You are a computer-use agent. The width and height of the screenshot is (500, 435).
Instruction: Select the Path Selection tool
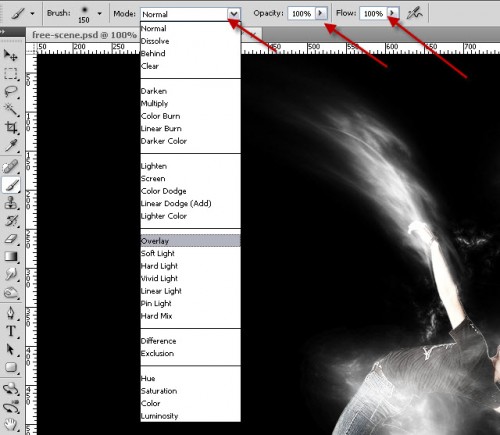[11, 349]
